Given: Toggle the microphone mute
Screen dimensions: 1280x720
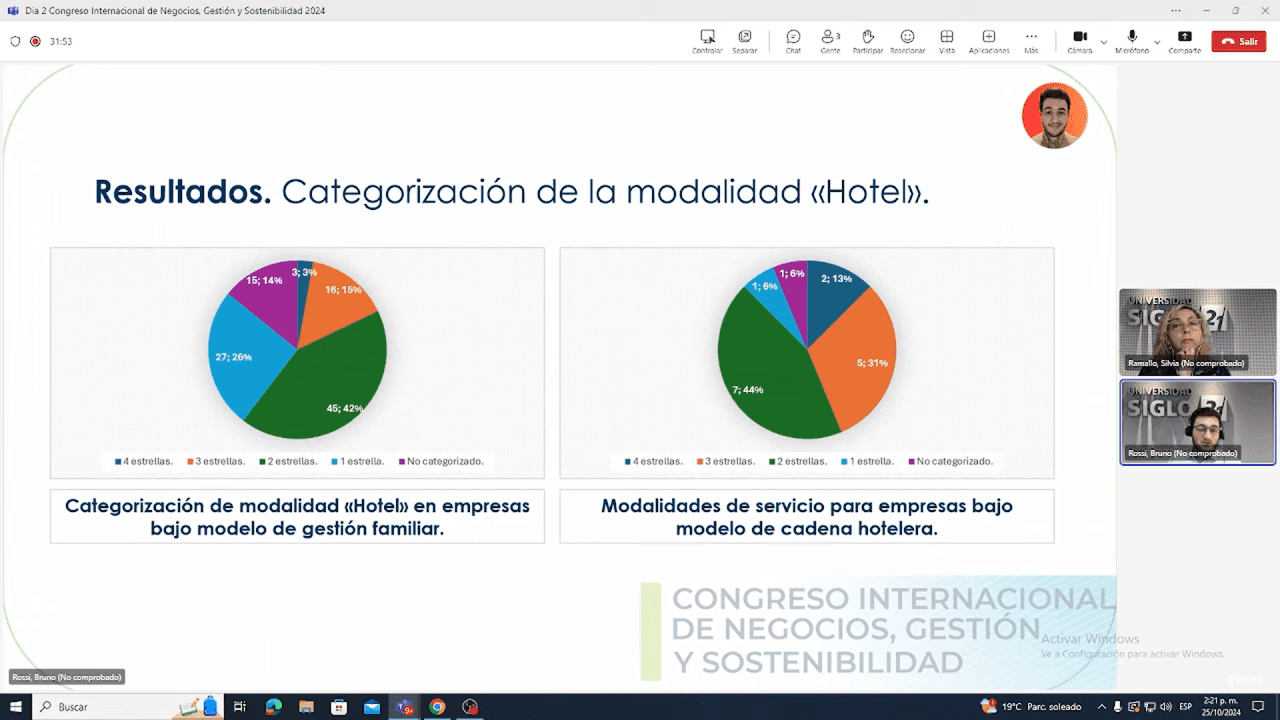Looking at the screenshot, I should [1132, 40].
